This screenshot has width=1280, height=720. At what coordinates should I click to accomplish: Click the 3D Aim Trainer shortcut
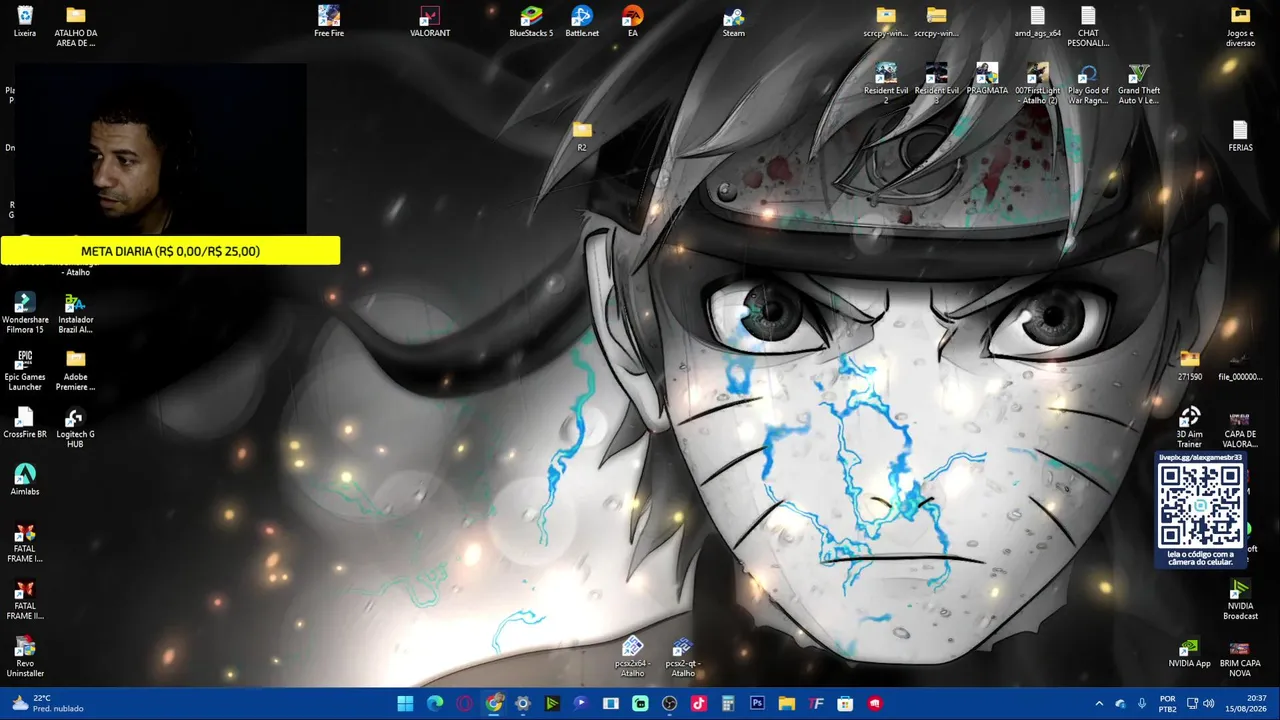pyautogui.click(x=1189, y=427)
